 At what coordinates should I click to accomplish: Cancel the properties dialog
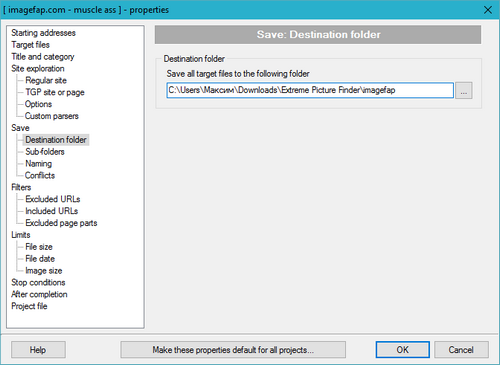pyautogui.click(x=461, y=350)
